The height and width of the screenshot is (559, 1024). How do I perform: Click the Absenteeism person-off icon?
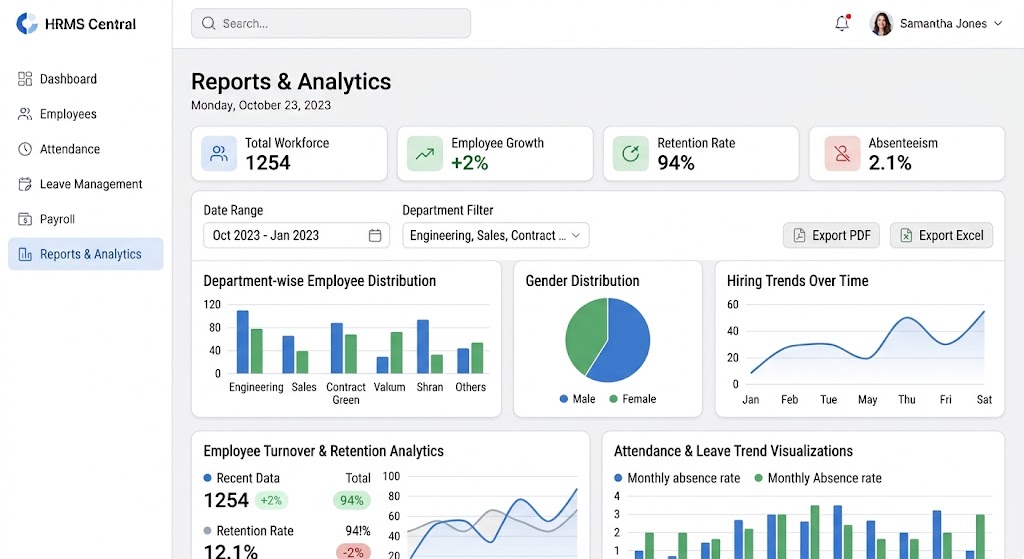(842, 154)
